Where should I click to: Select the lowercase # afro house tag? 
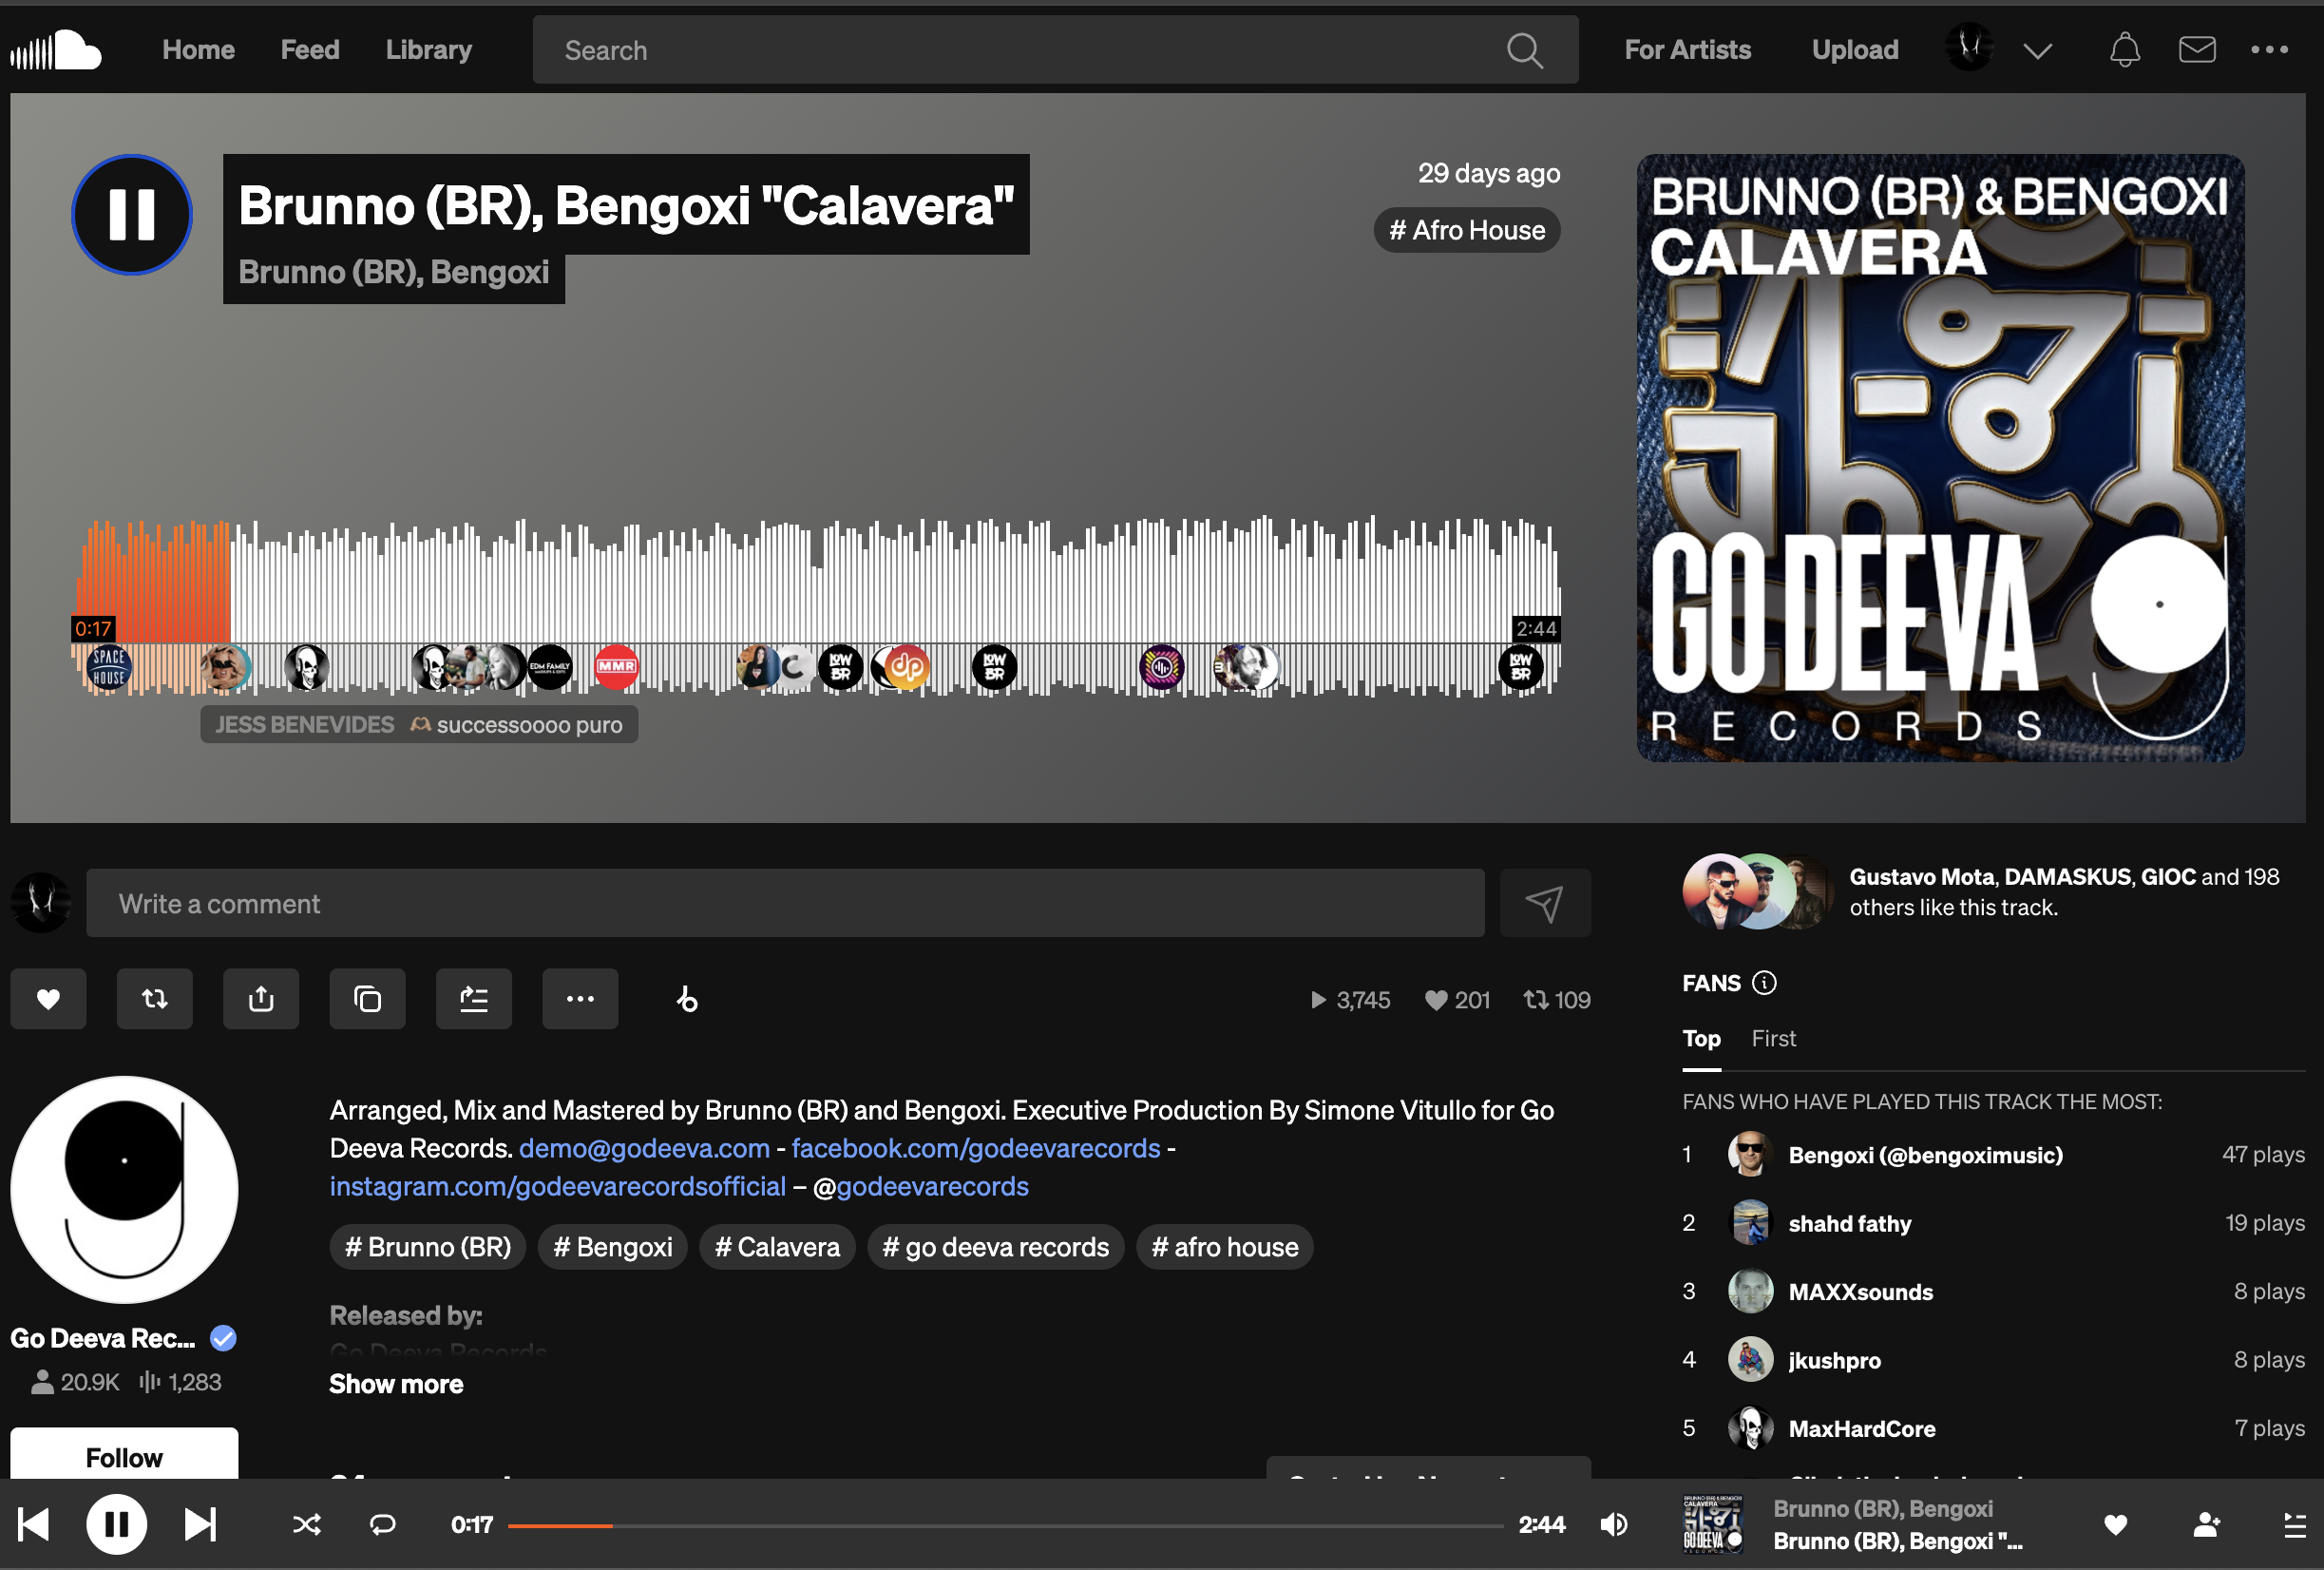point(1225,1247)
